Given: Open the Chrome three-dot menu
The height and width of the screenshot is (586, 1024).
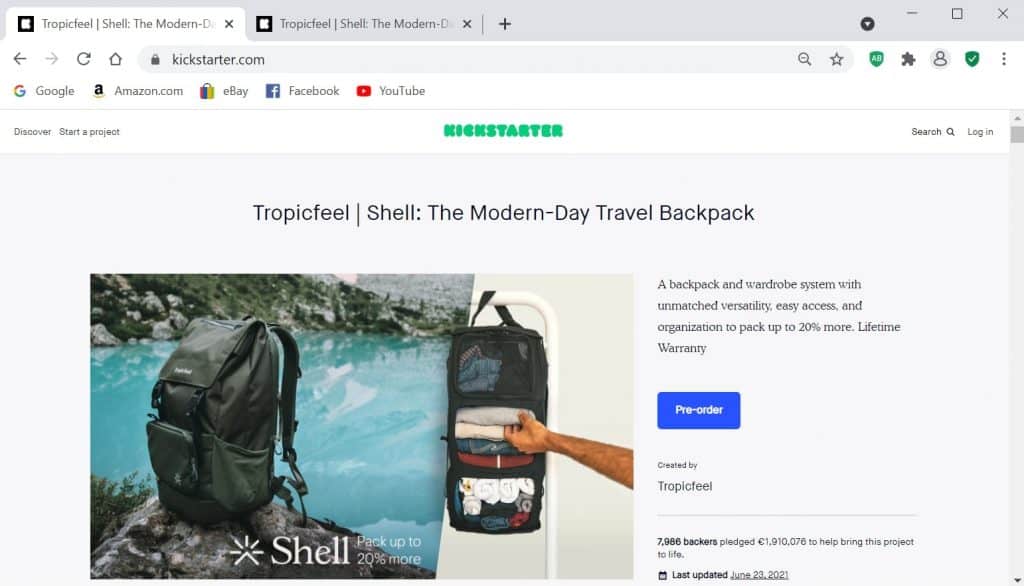Looking at the screenshot, I should [x=1004, y=59].
